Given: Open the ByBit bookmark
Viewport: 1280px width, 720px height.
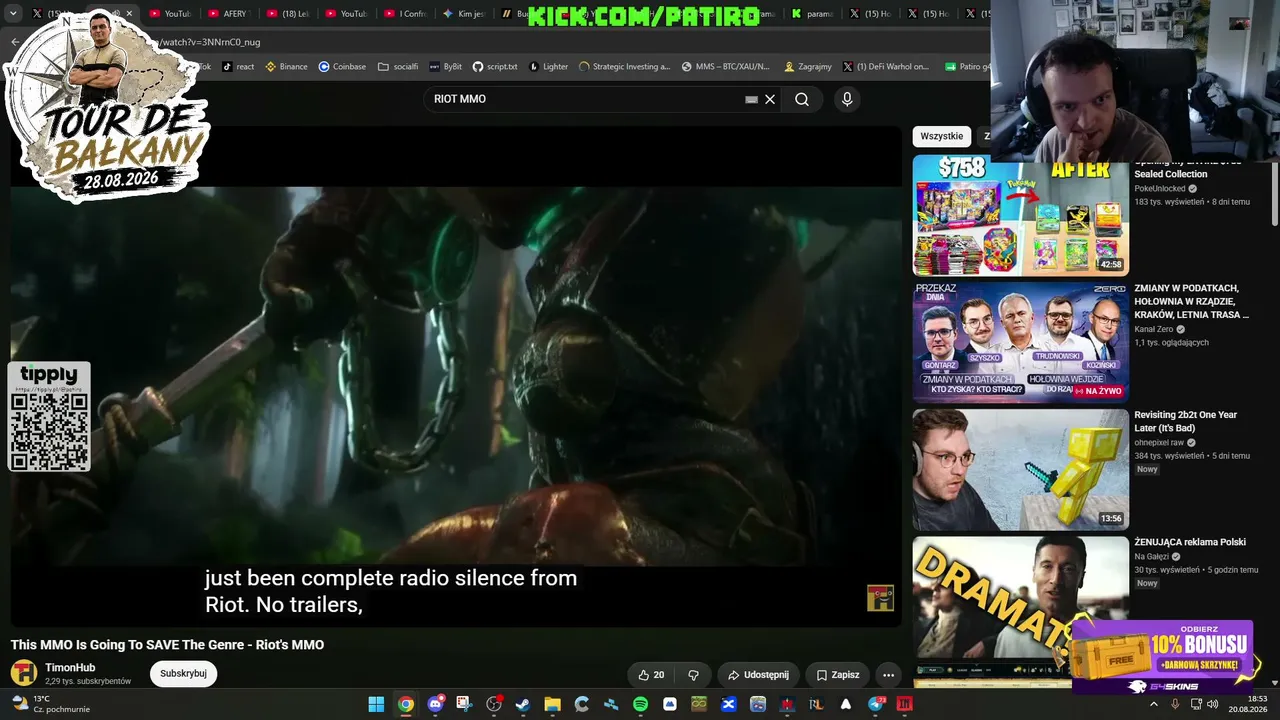Looking at the screenshot, I should (445, 67).
